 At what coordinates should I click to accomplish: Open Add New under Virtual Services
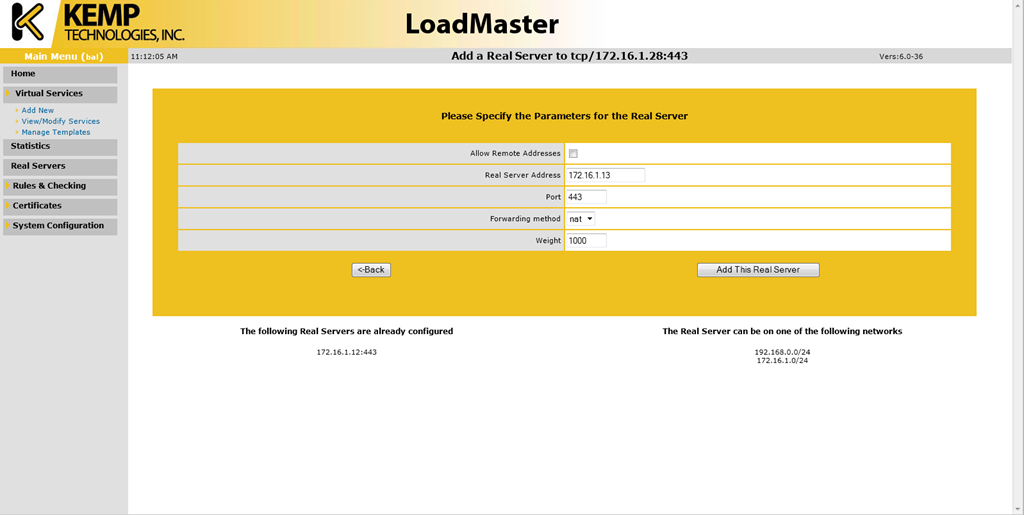click(37, 110)
